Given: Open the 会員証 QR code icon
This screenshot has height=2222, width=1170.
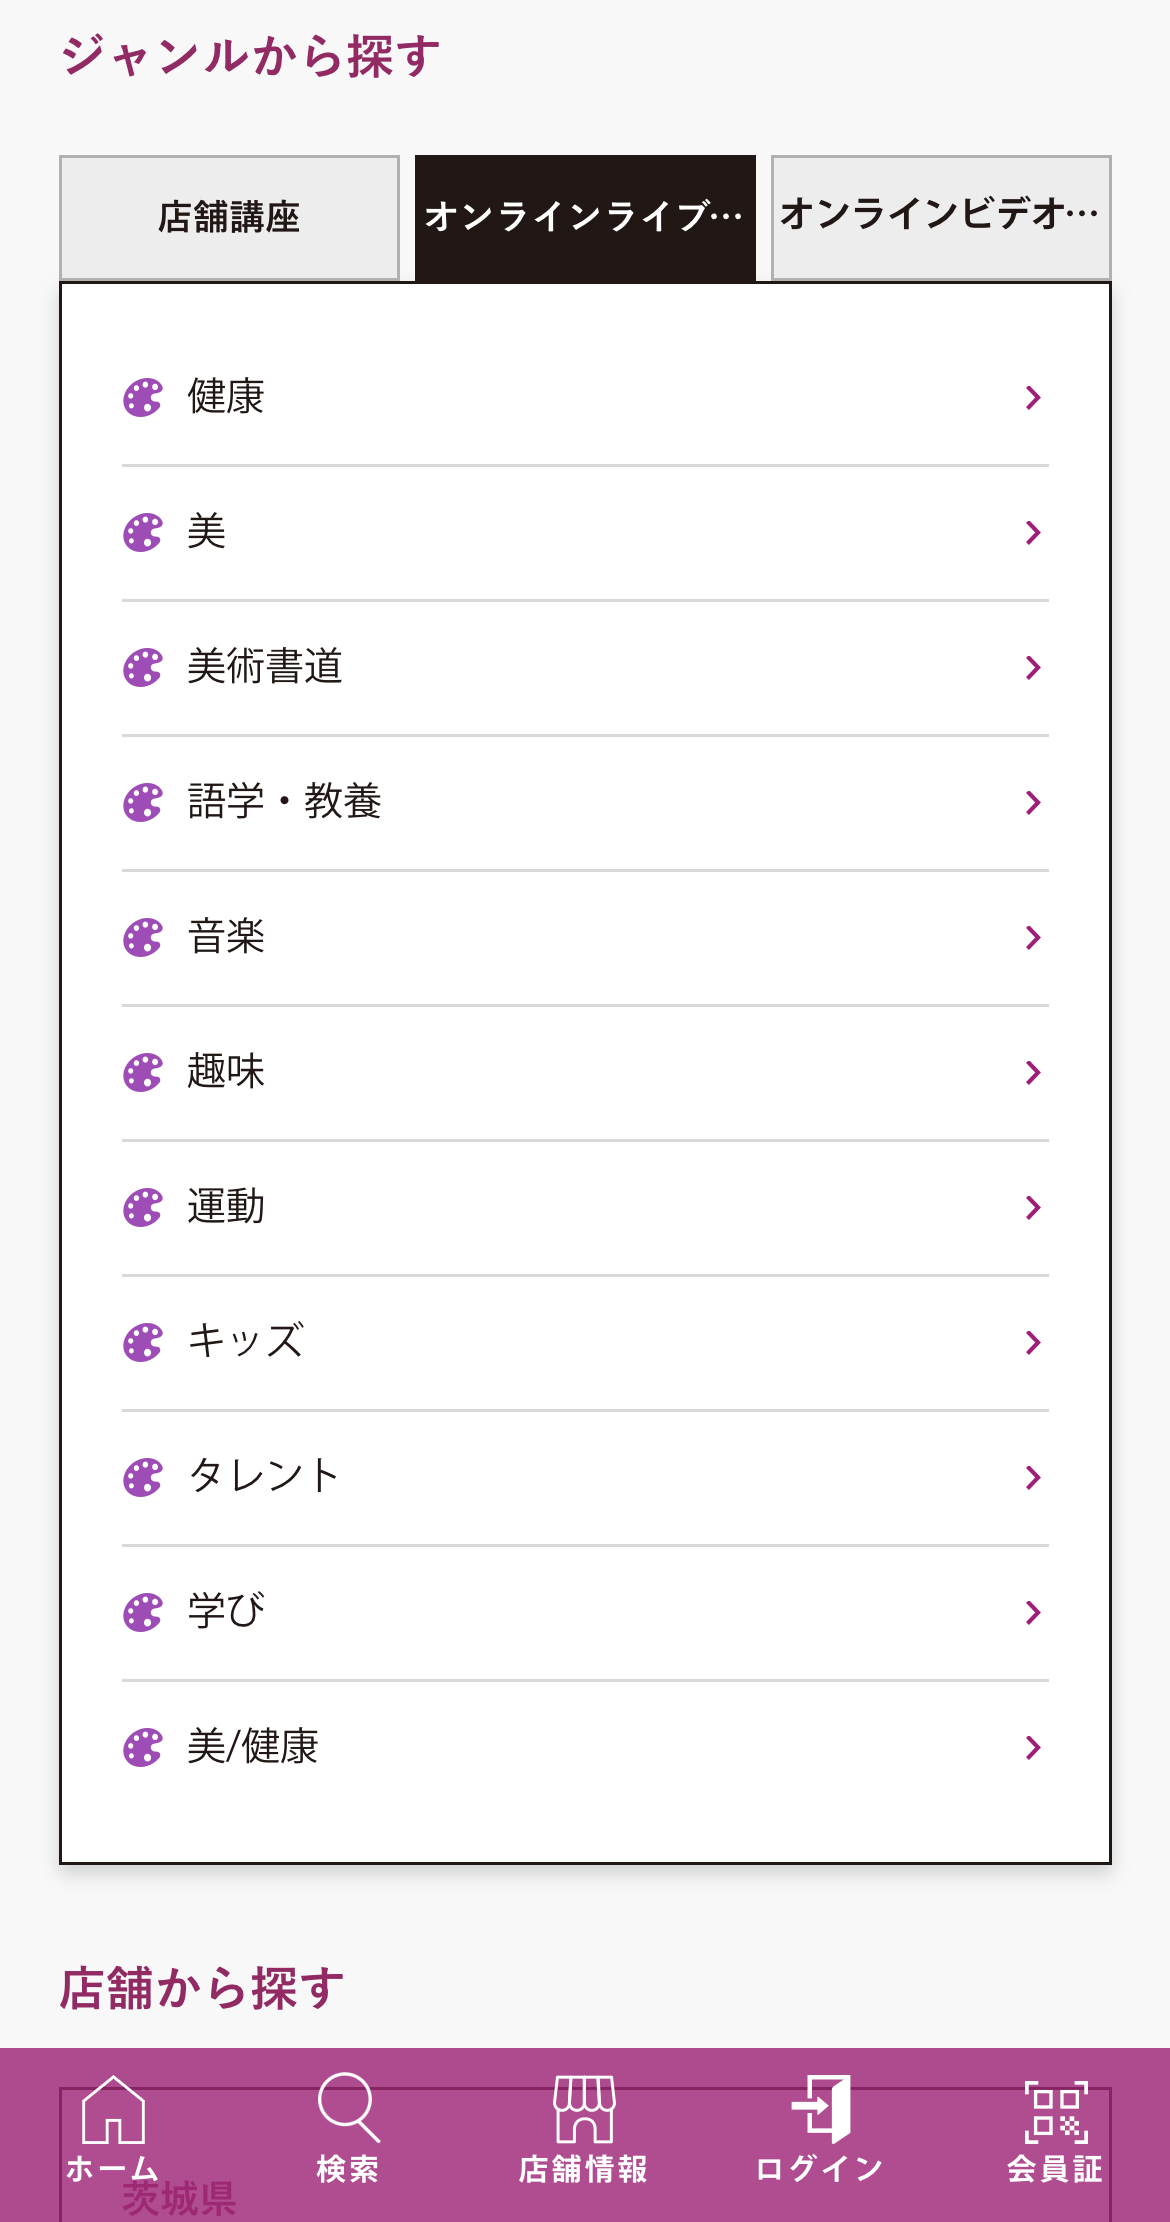Looking at the screenshot, I should pos(1056,2112).
